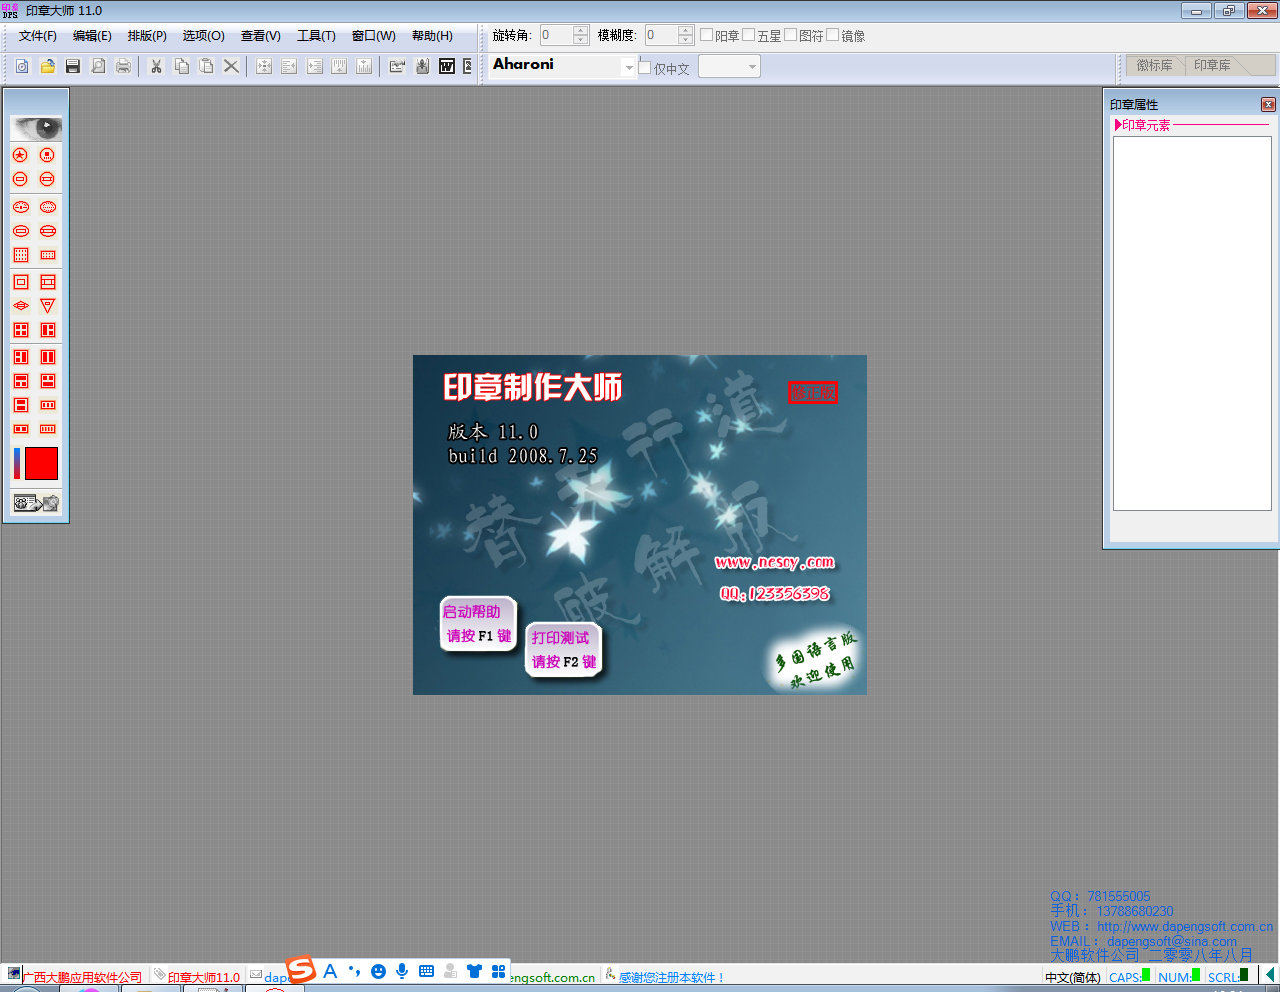The width and height of the screenshot is (1280, 992).
Task: Click the 印章元素 list box area
Action: tap(1192, 323)
